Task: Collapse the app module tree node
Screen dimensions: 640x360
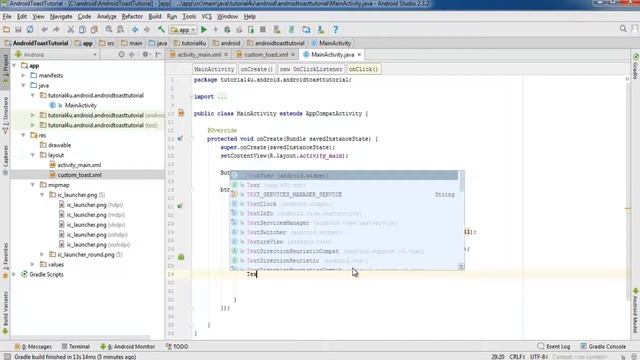Action: (x=14, y=65)
